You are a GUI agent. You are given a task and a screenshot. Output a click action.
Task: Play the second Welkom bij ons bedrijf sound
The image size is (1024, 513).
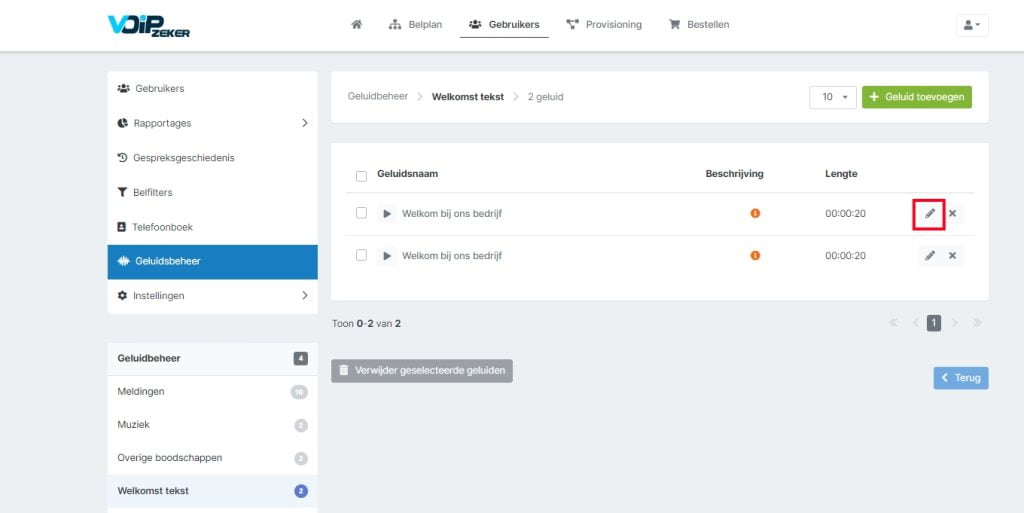[x=387, y=256]
